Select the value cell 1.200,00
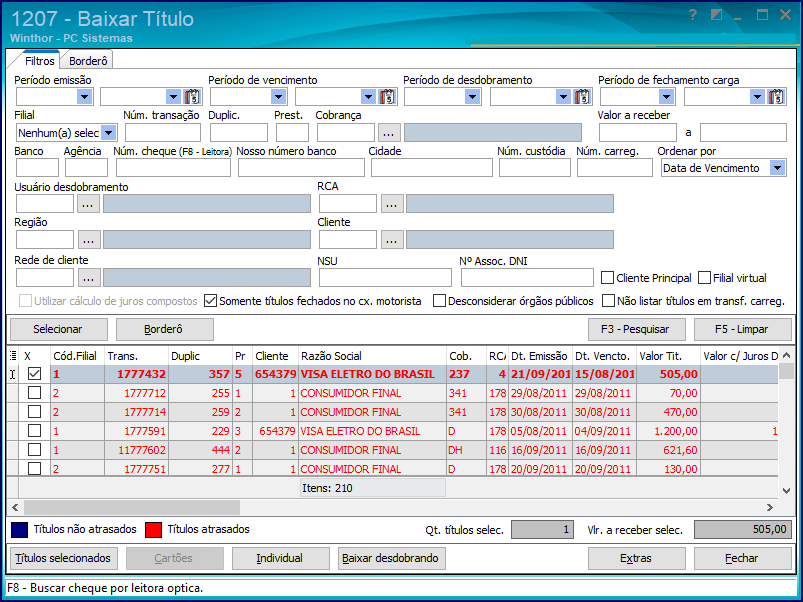Viewport: 803px width, 602px height. [x=668, y=431]
